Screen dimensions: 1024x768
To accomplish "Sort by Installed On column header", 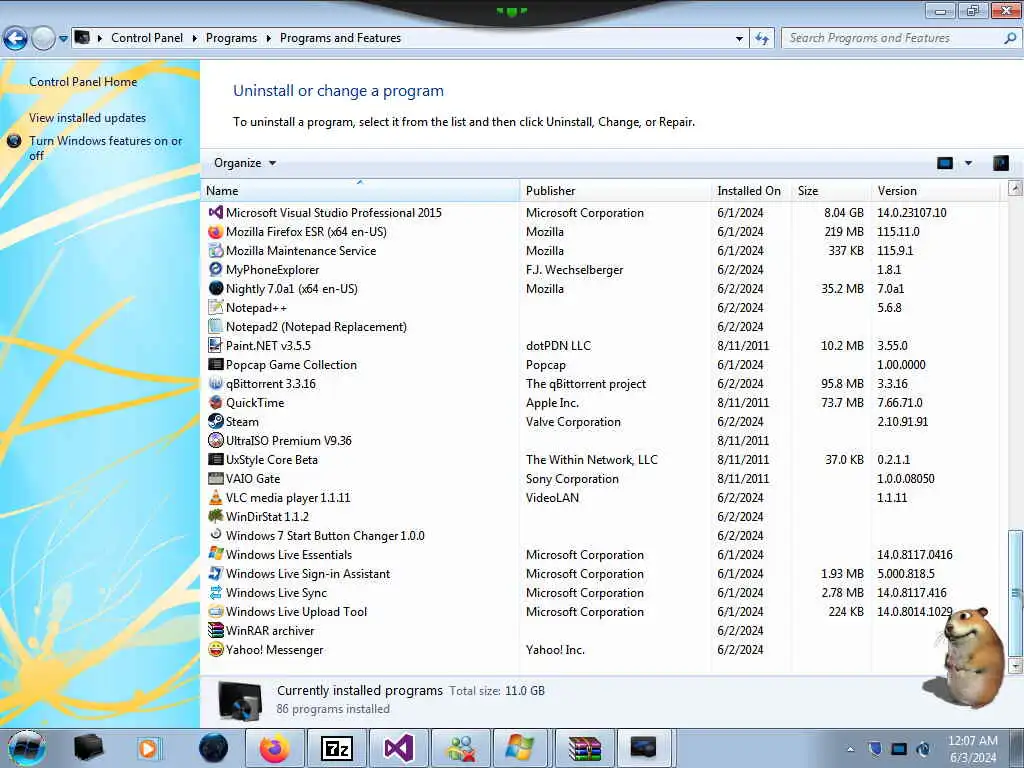I will 751,191.
